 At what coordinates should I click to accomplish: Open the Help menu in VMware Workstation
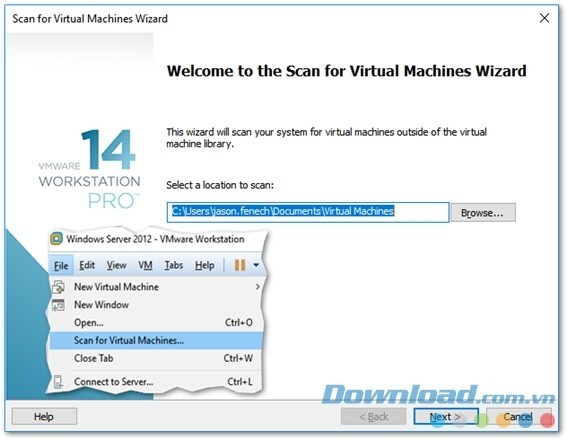pos(205,265)
